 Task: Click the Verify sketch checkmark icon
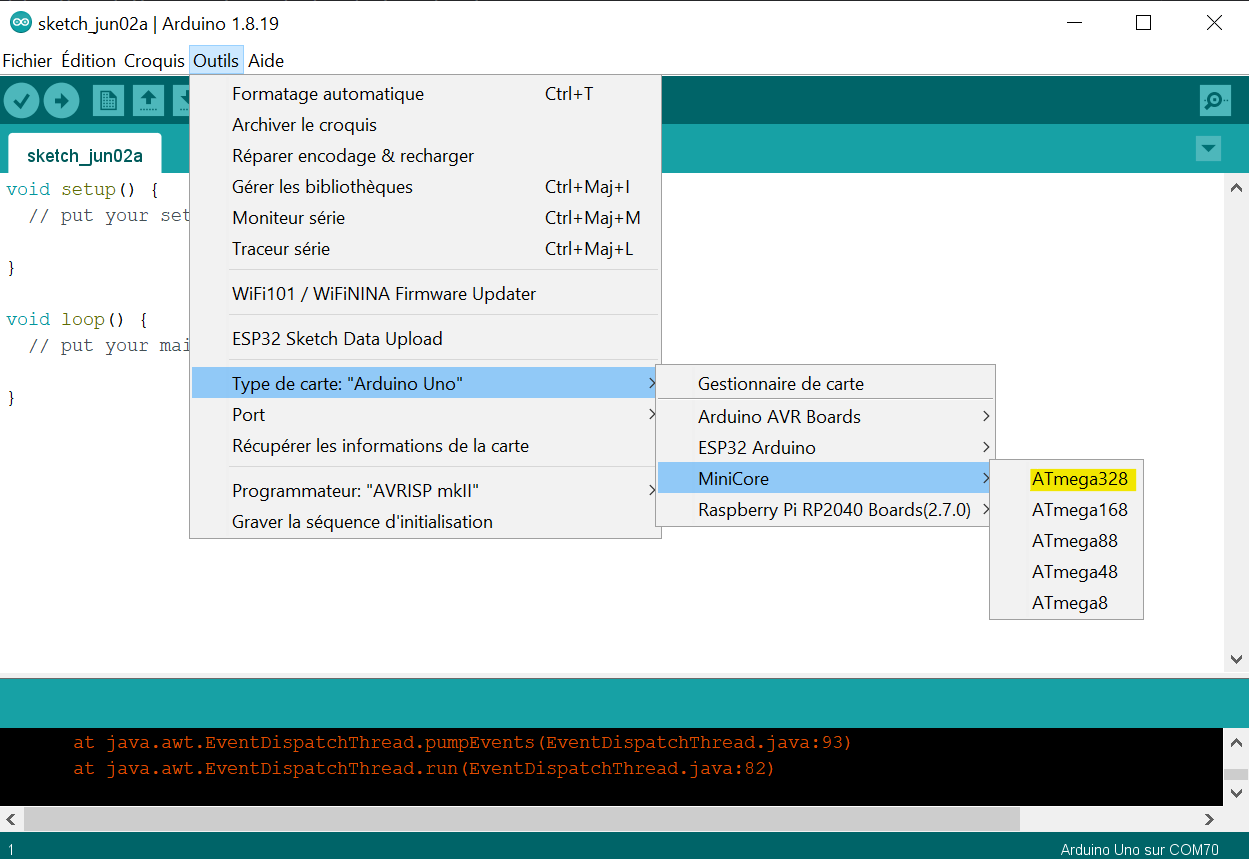click(21, 100)
